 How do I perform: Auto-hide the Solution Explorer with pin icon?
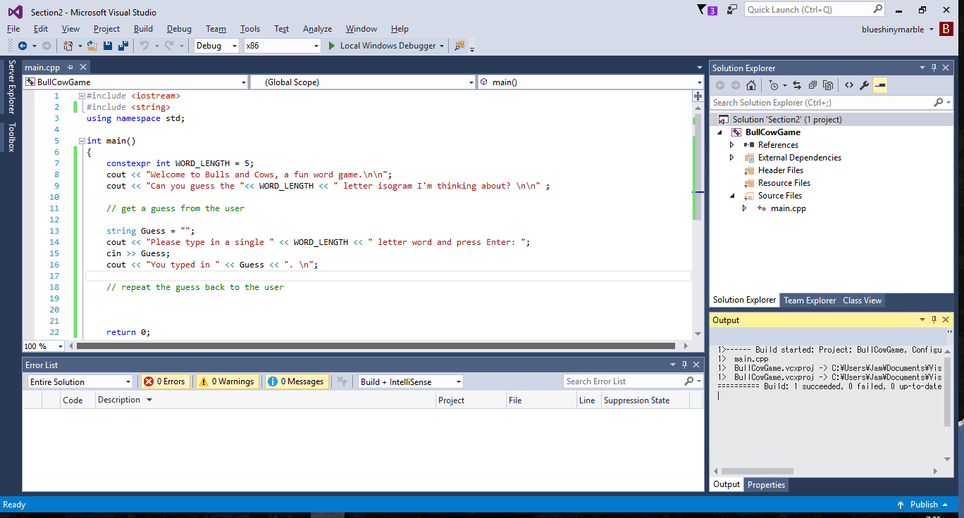pyautogui.click(x=934, y=68)
